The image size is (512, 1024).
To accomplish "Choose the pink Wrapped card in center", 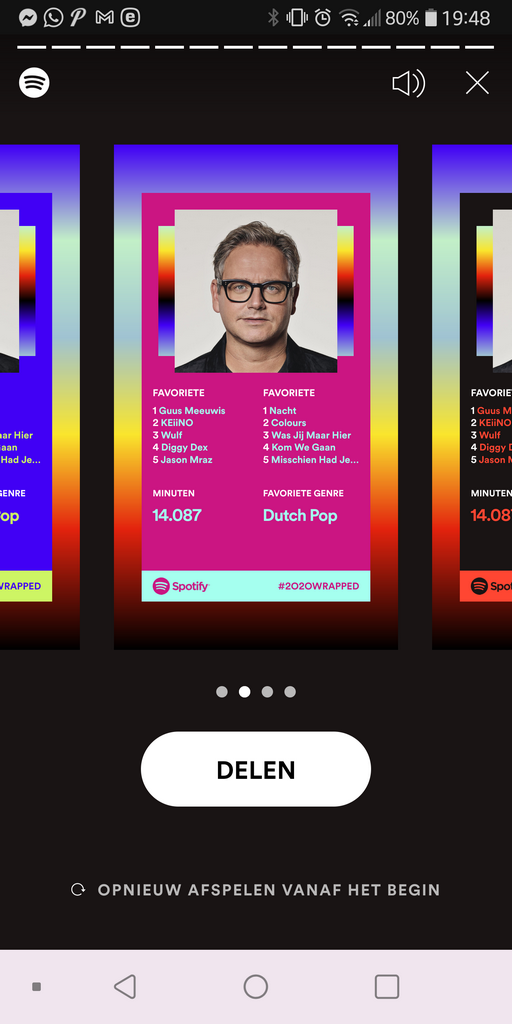I will point(256,397).
